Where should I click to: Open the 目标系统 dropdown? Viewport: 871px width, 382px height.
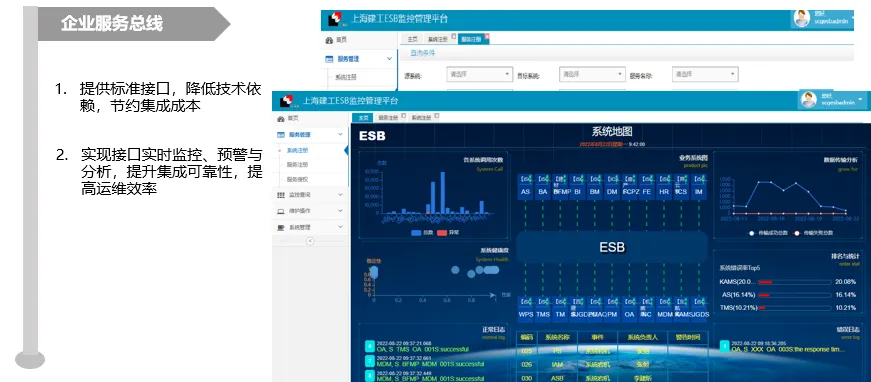click(592, 74)
